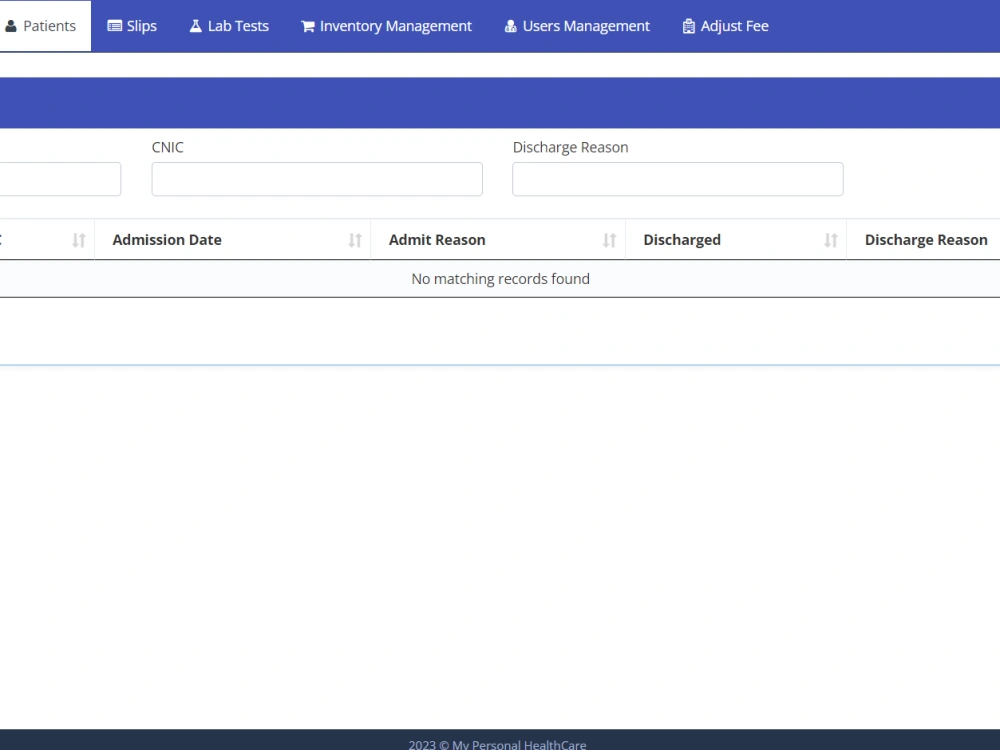This screenshot has height=750, width=1000.
Task: Click the 'No matching records found' row
Action: point(500,279)
